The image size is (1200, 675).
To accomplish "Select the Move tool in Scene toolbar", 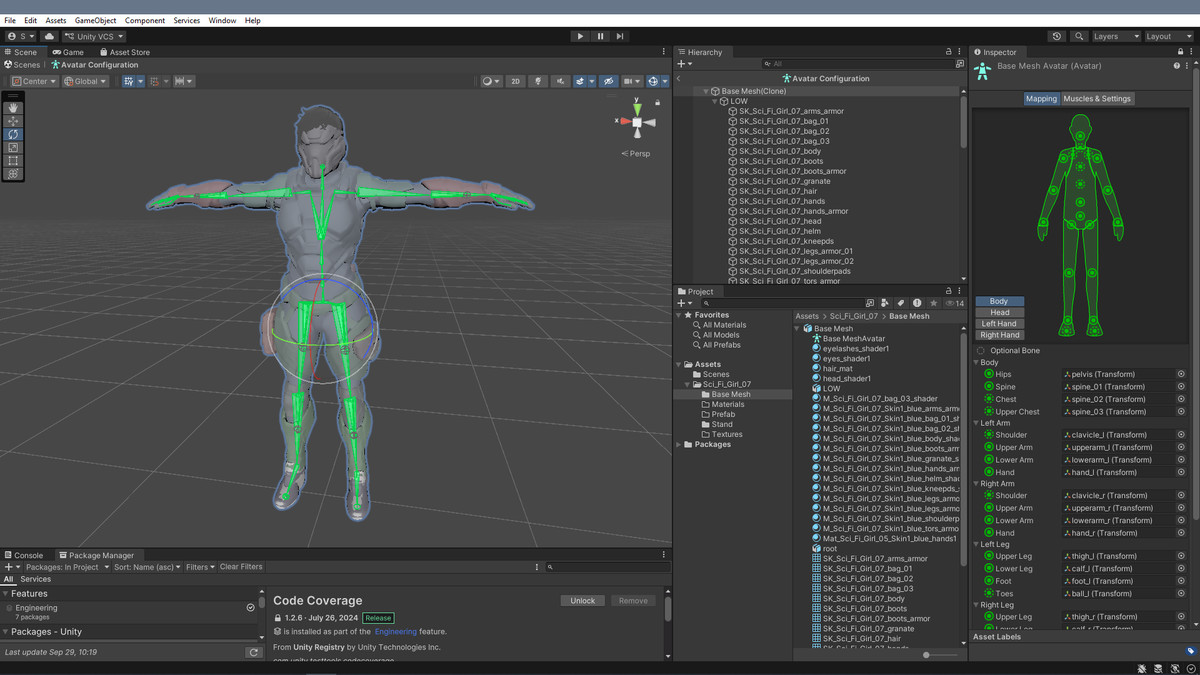I will pyautogui.click(x=13, y=121).
